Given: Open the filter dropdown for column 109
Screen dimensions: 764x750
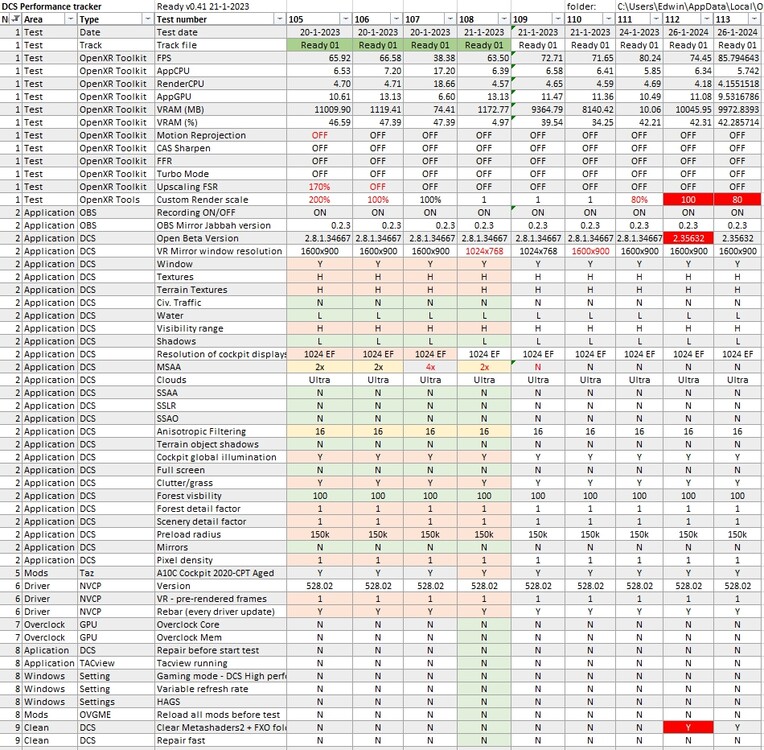Looking at the screenshot, I should (x=558, y=19).
